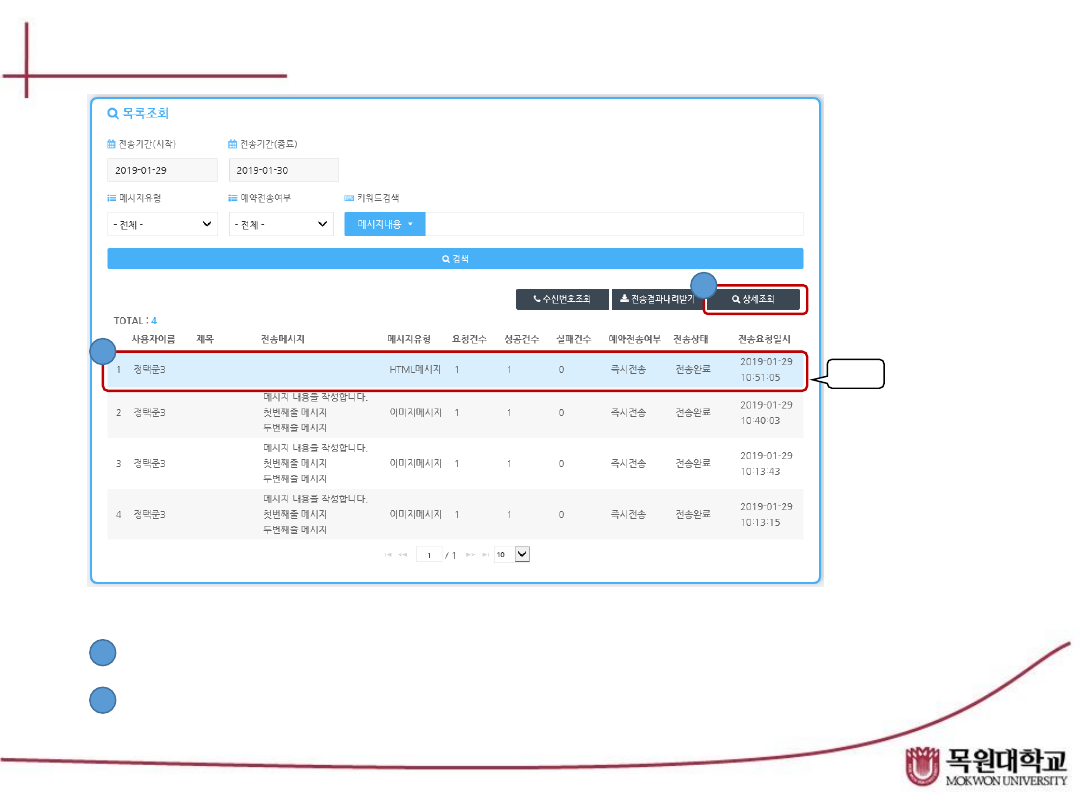Click the end date field 2019-01-30
The image size is (1080, 810).
(283, 170)
